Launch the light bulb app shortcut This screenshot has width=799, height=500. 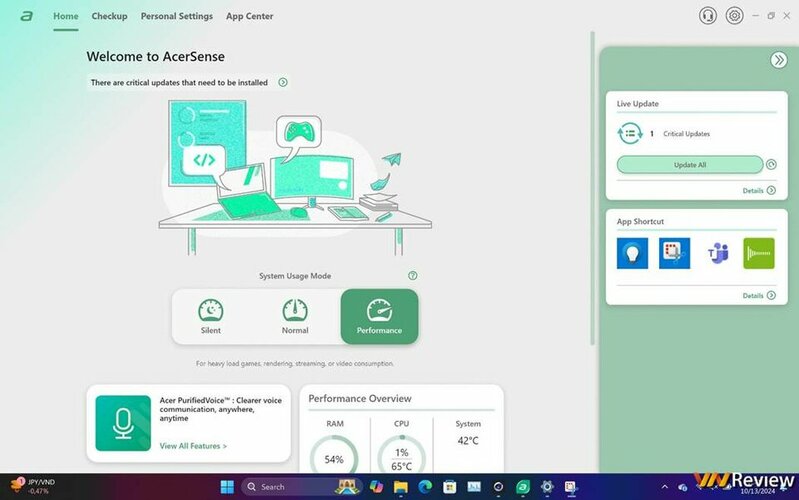coord(632,253)
